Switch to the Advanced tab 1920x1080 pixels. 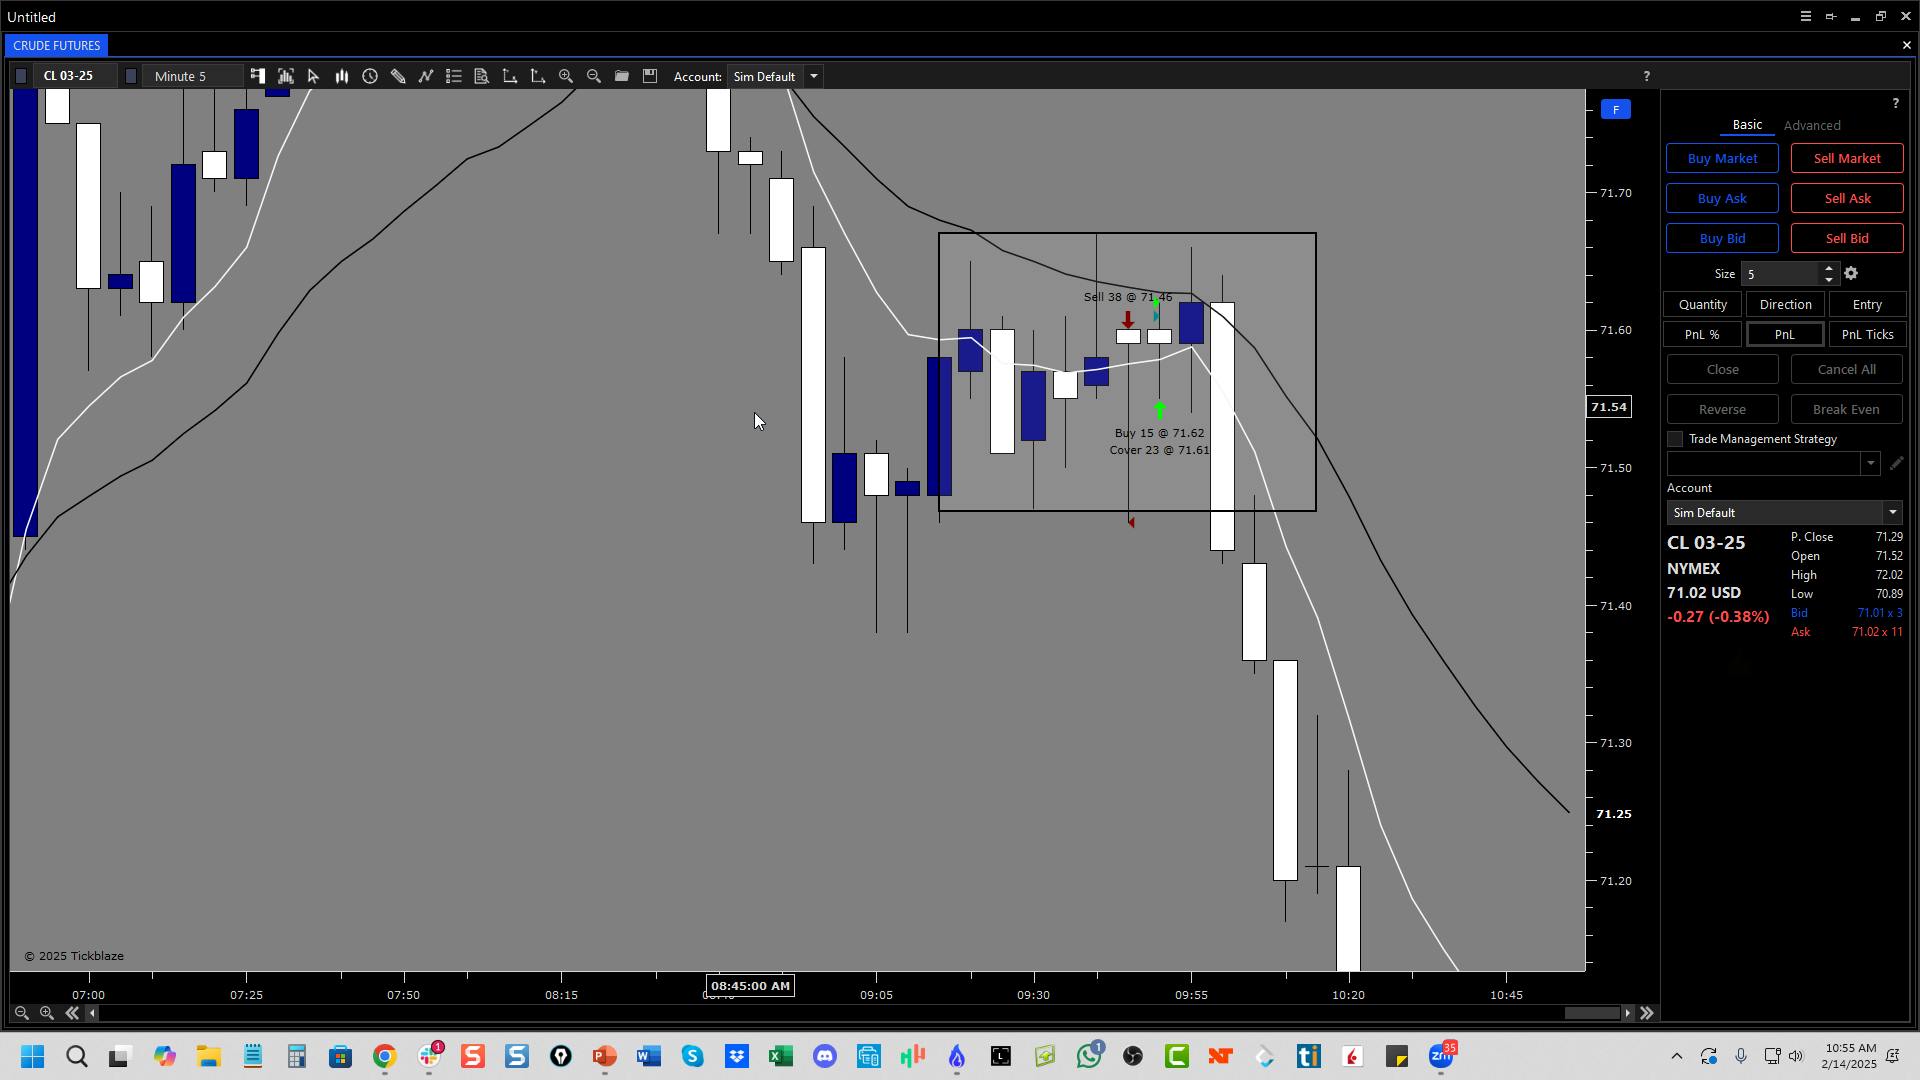click(1811, 126)
